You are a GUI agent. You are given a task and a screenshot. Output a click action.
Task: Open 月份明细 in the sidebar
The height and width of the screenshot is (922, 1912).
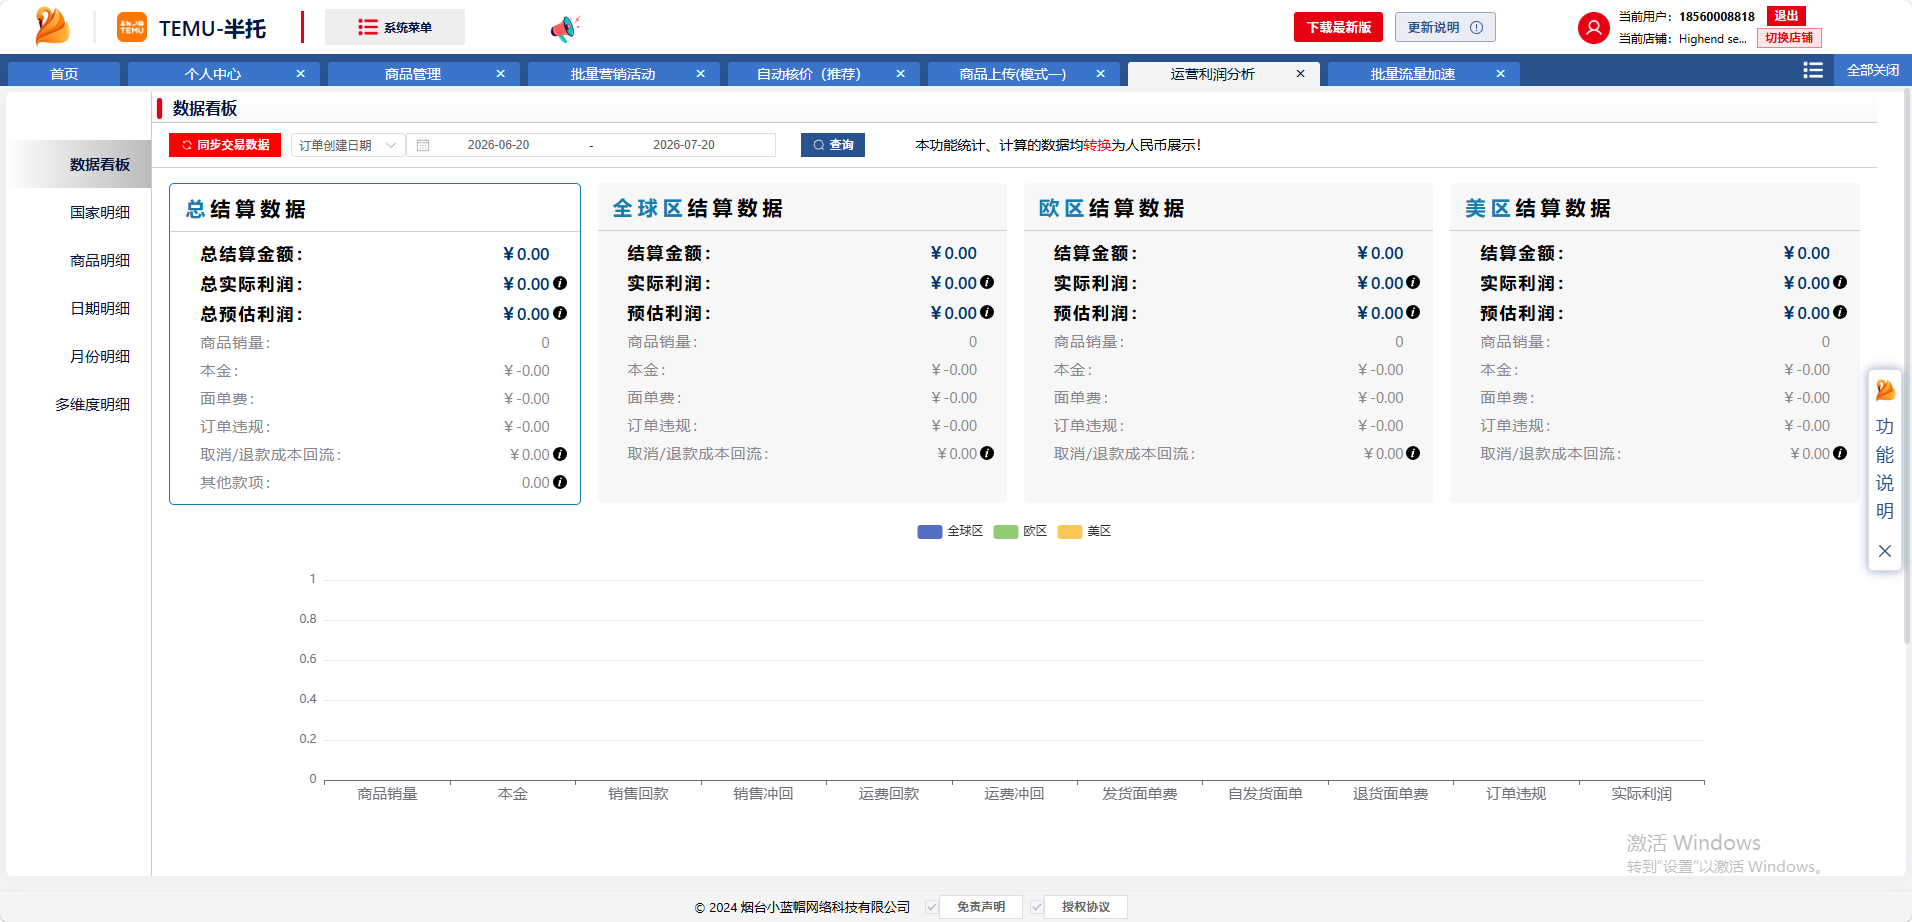pyautogui.click(x=100, y=356)
